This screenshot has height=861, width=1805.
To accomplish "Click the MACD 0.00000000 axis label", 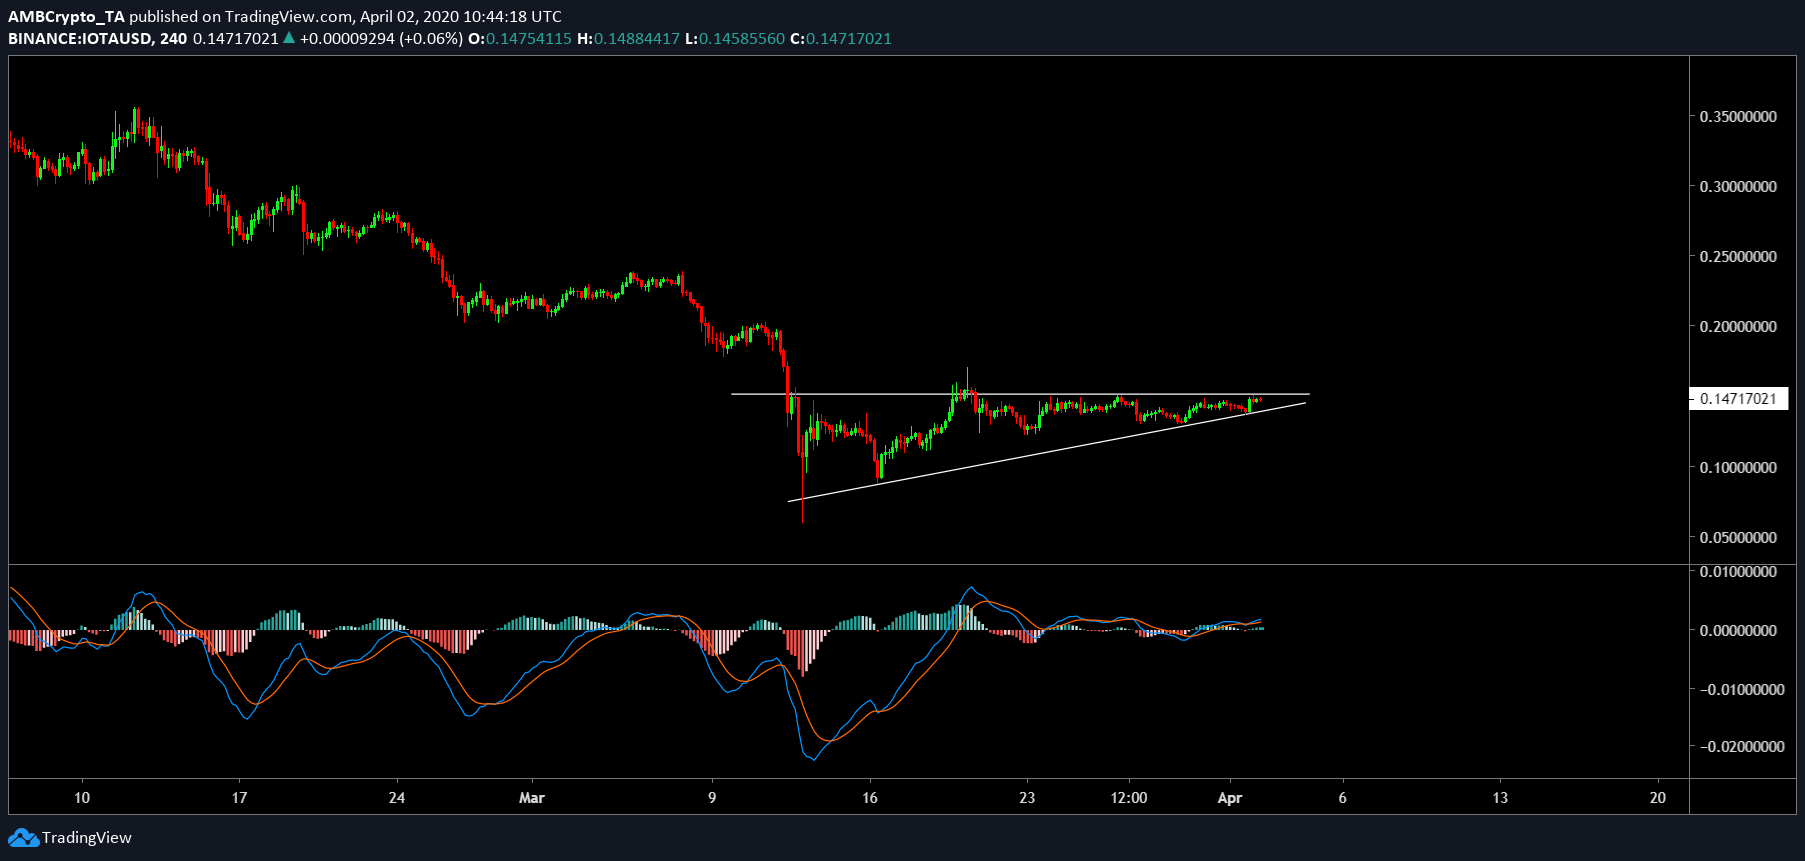I will [1738, 630].
